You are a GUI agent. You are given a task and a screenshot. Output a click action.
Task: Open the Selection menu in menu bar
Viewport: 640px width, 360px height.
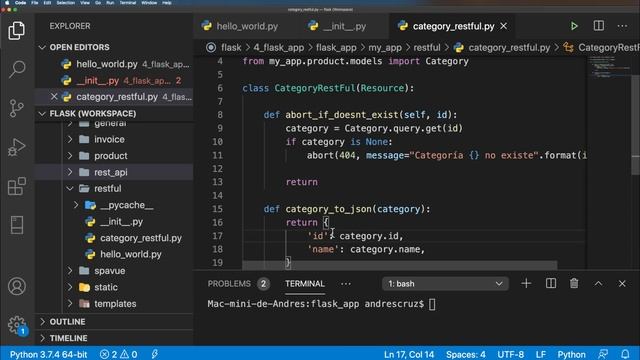point(65,3)
